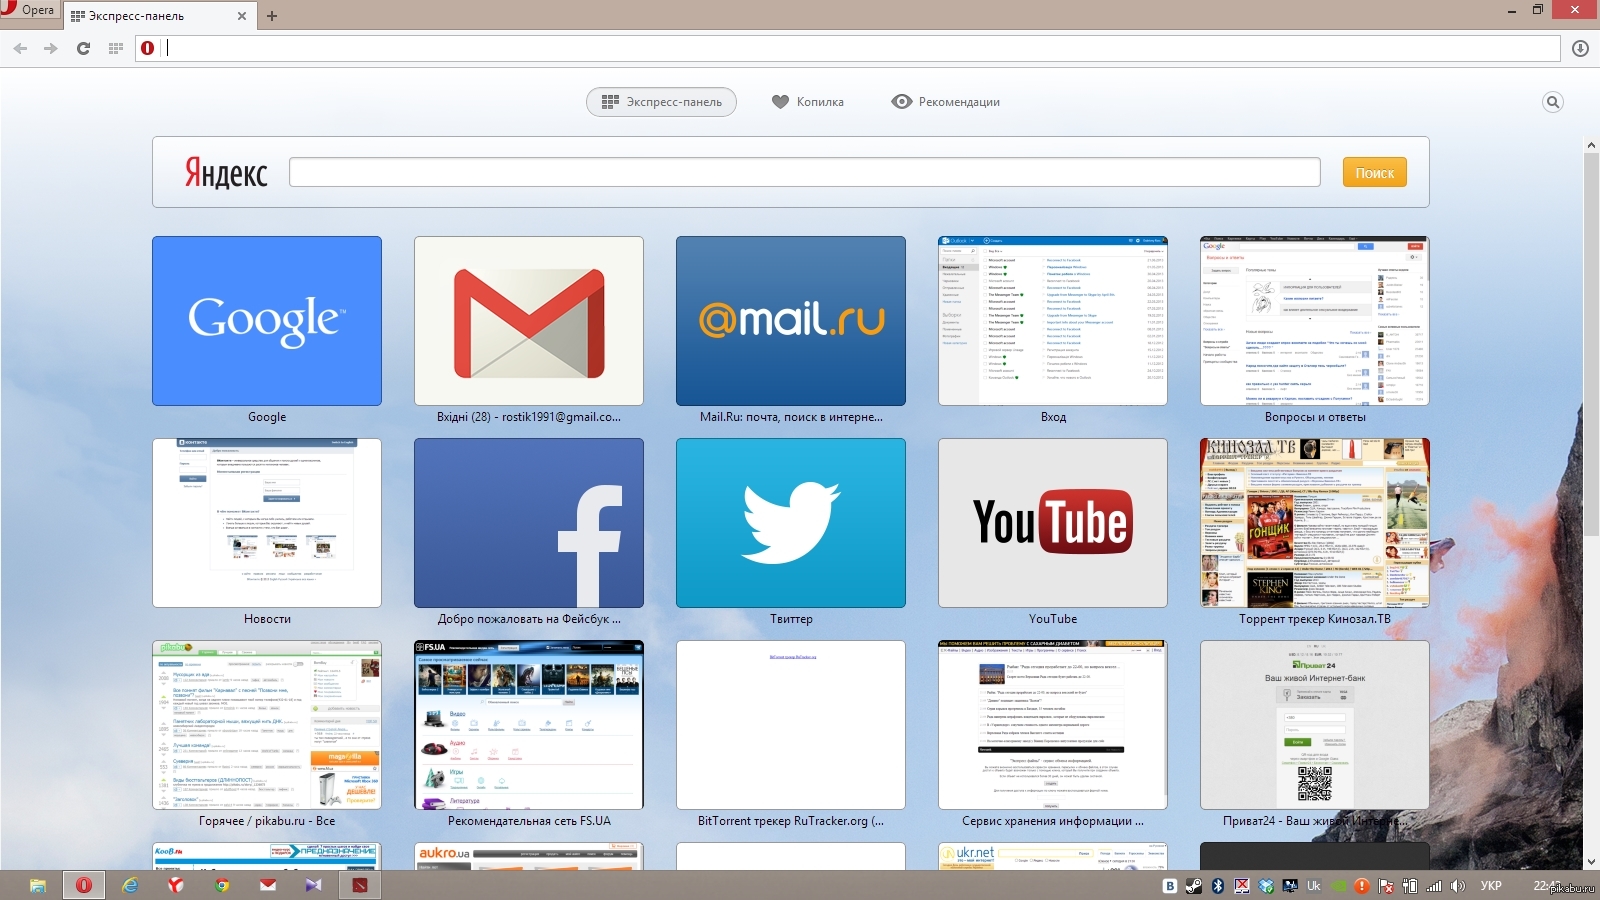Click the 'Google' tile caption text
1600x900 pixels.
click(x=267, y=417)
